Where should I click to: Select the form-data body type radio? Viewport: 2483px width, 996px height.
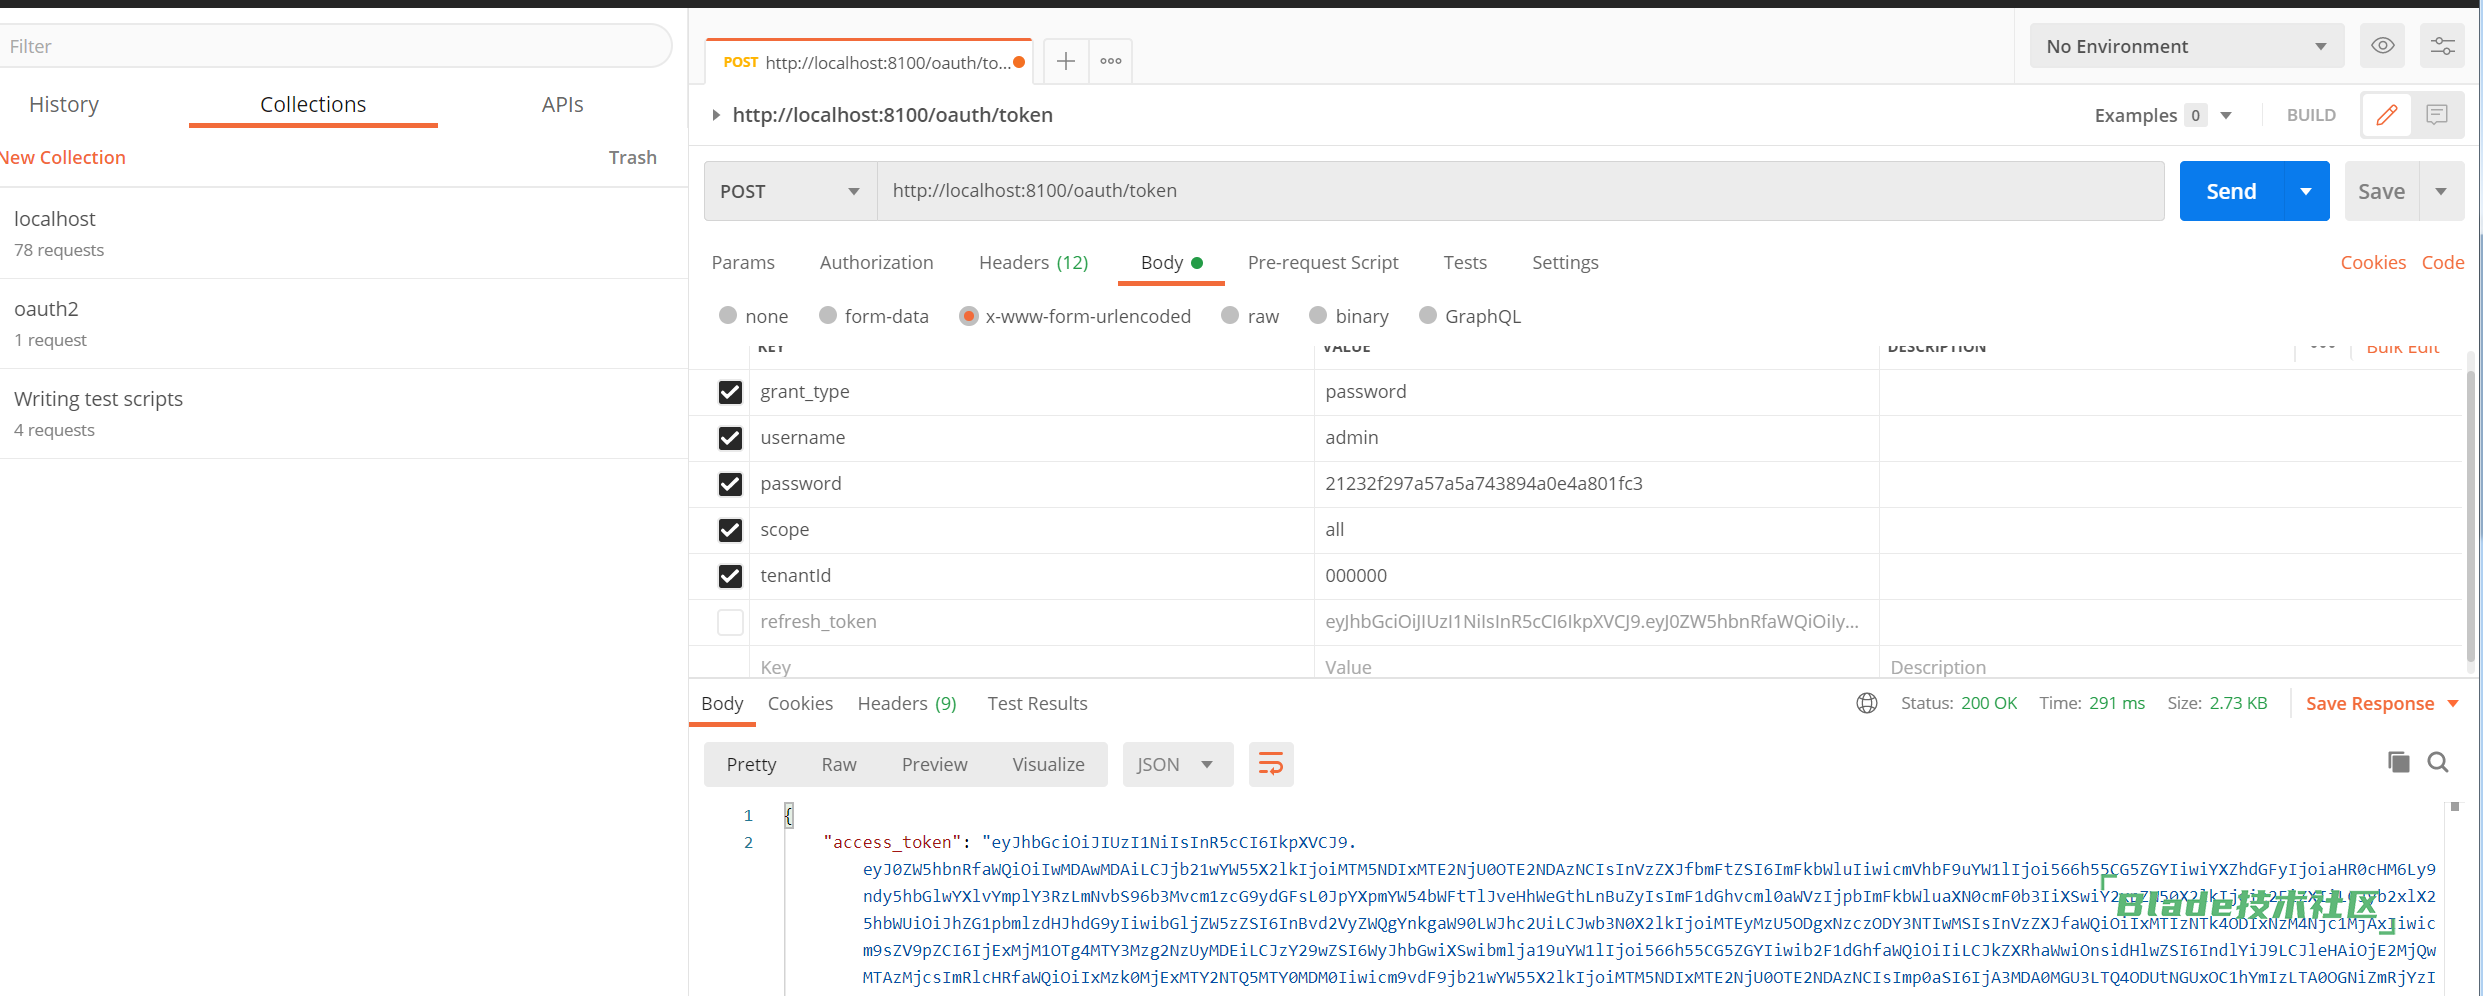(827, 315)
